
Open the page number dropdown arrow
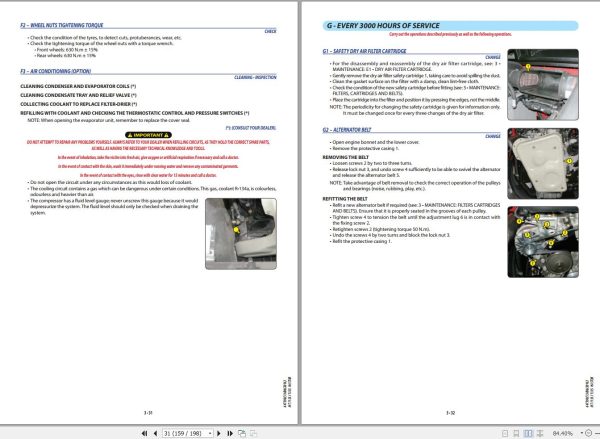210,433
